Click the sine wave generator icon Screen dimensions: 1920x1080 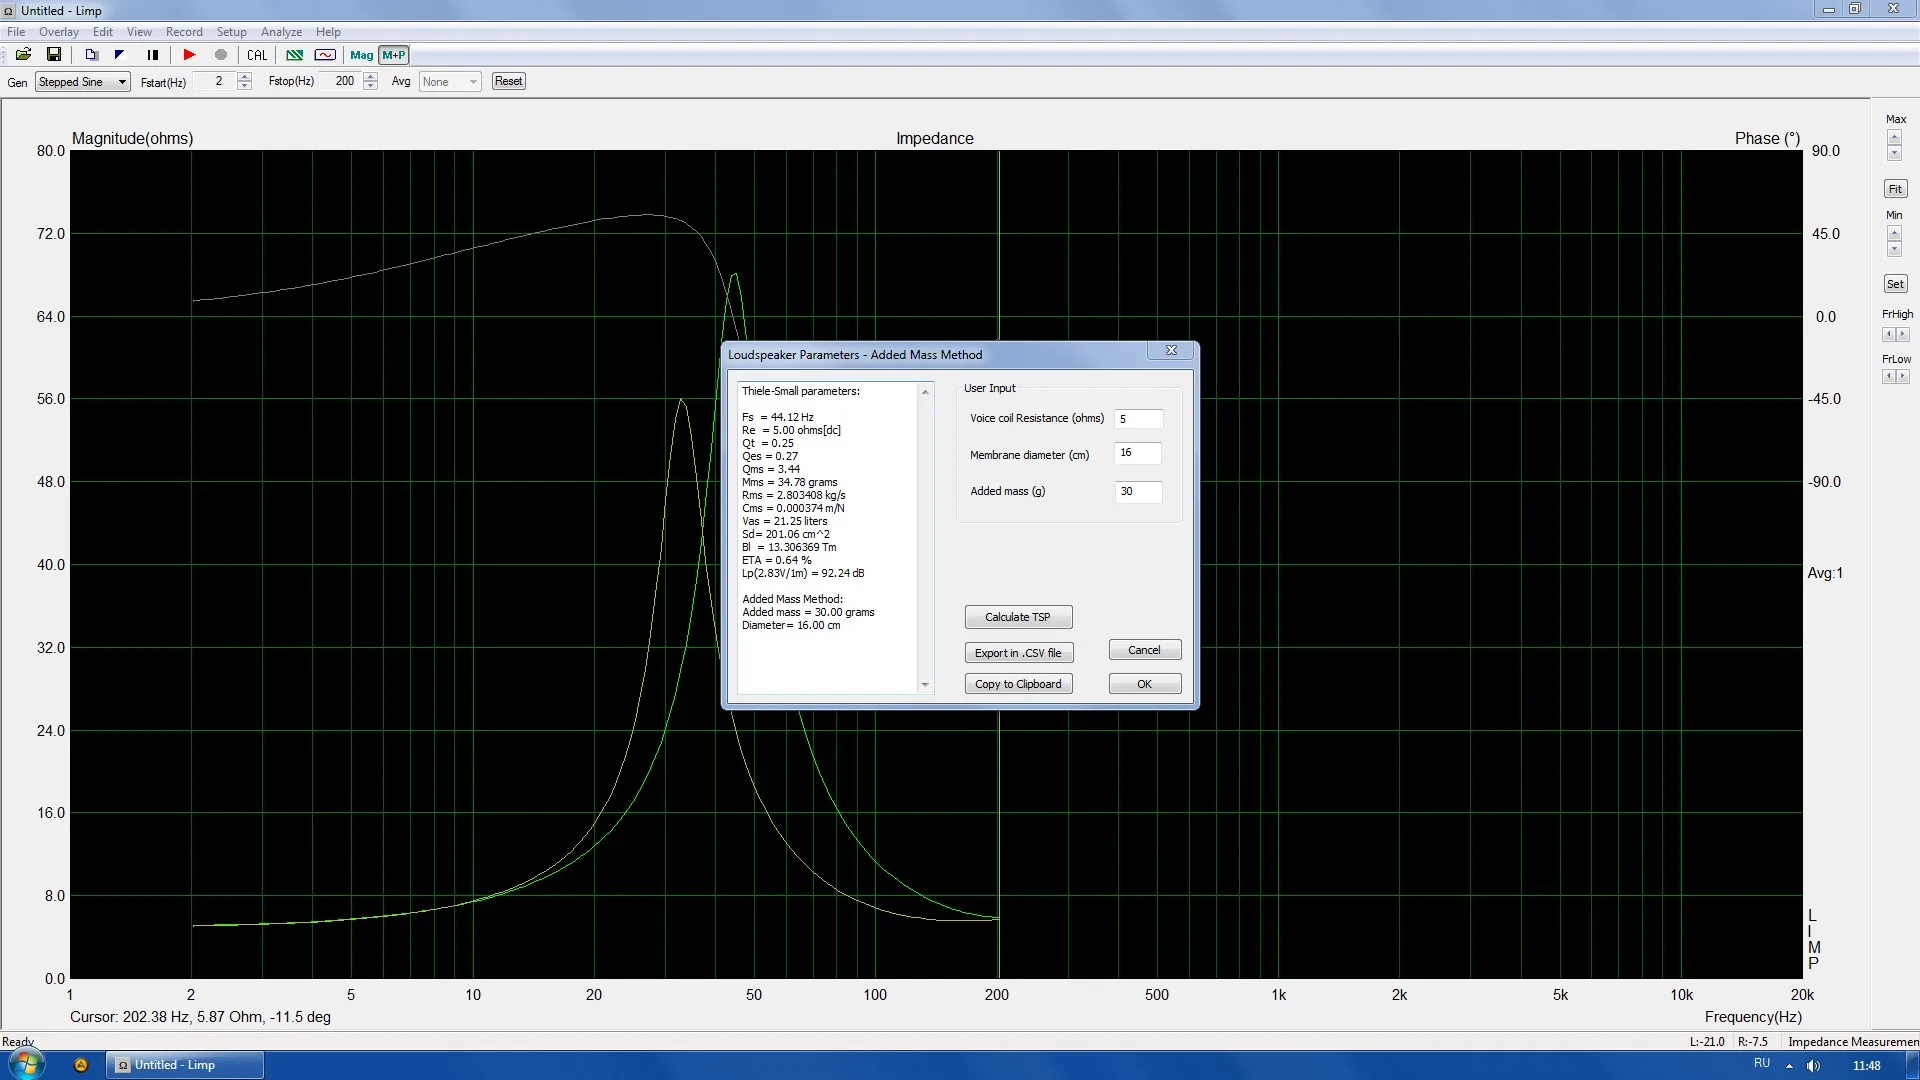pyautogui.click(x=325, y=55)
